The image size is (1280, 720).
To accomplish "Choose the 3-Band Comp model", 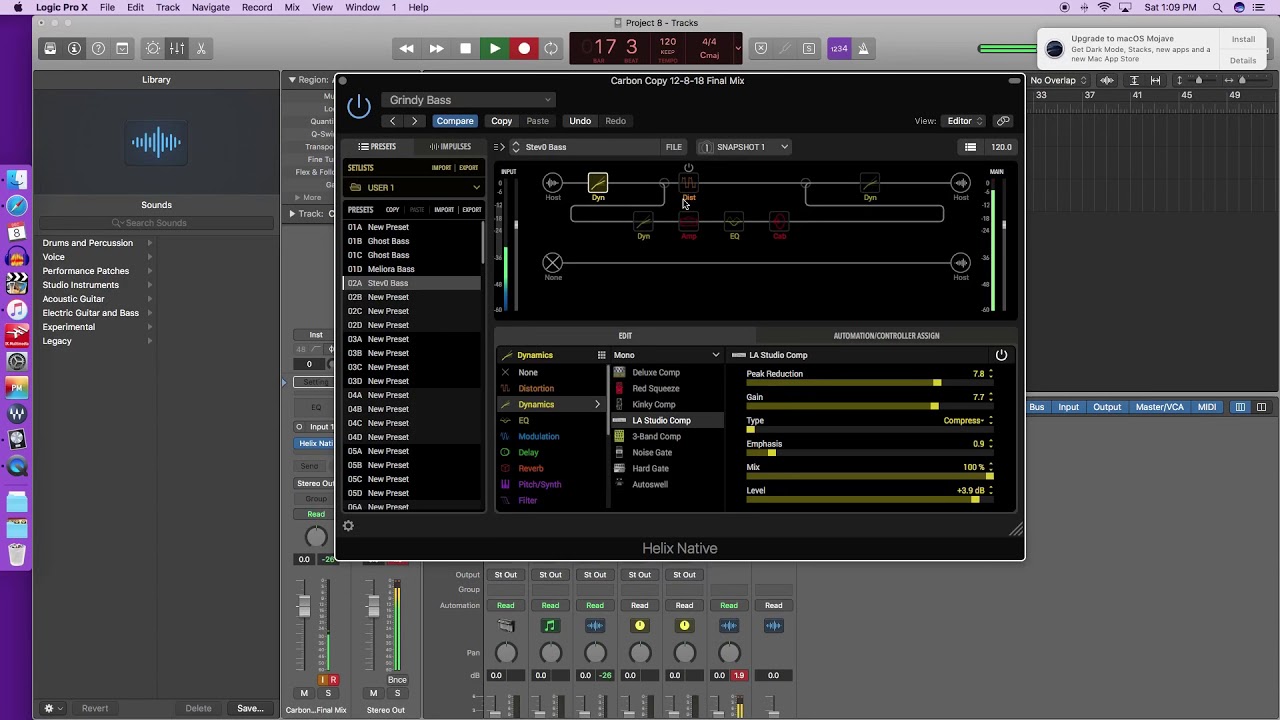I will (x=656, y=436).
